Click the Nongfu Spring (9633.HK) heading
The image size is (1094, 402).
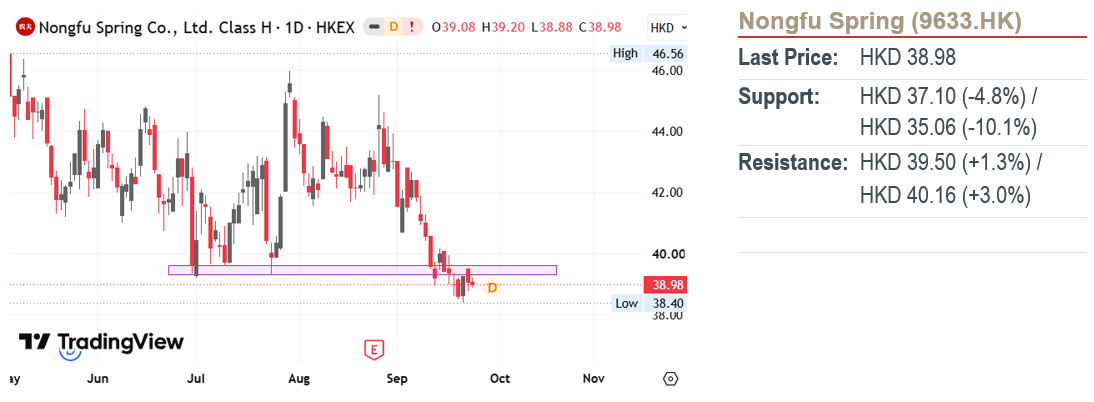(x=880, y=22)
